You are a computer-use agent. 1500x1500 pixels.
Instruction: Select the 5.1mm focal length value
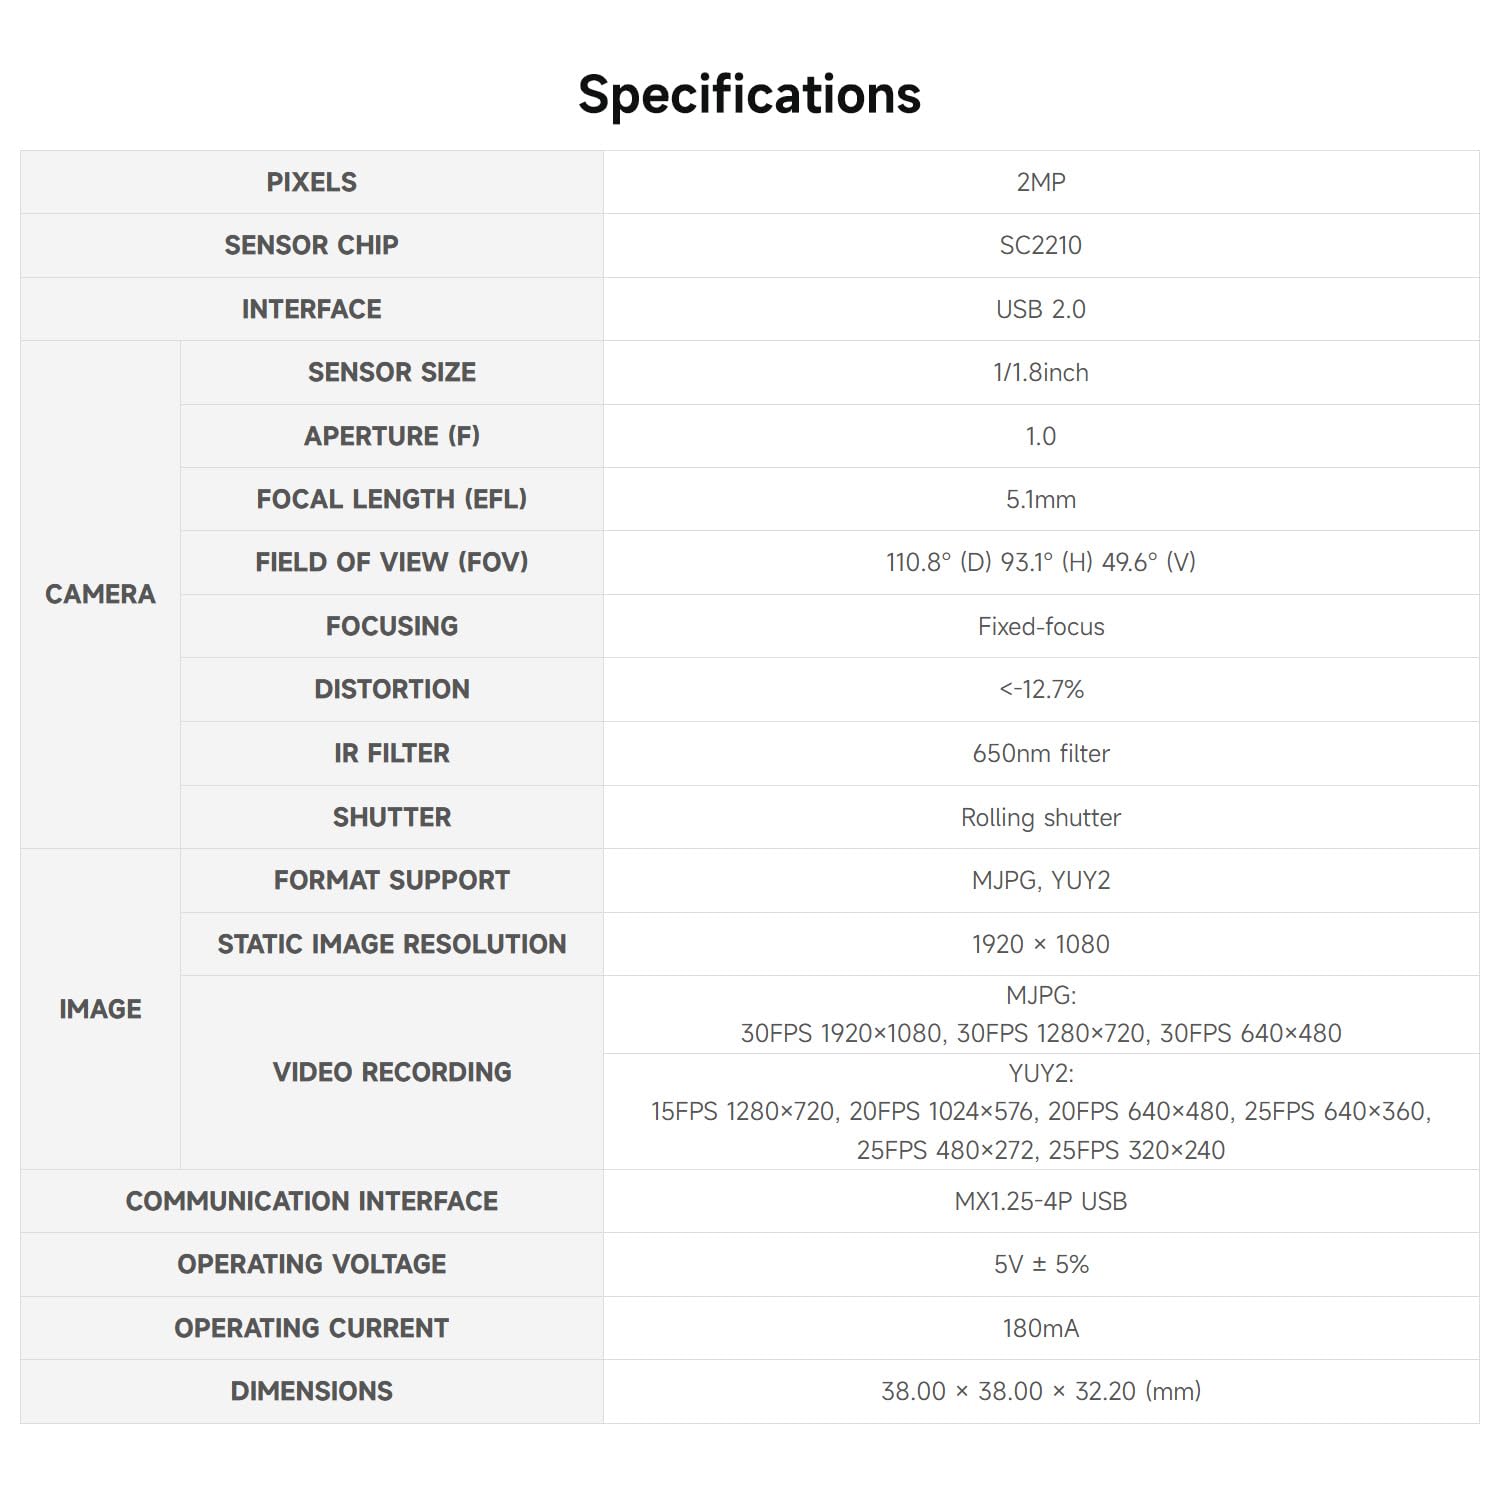pos(1041,499)
